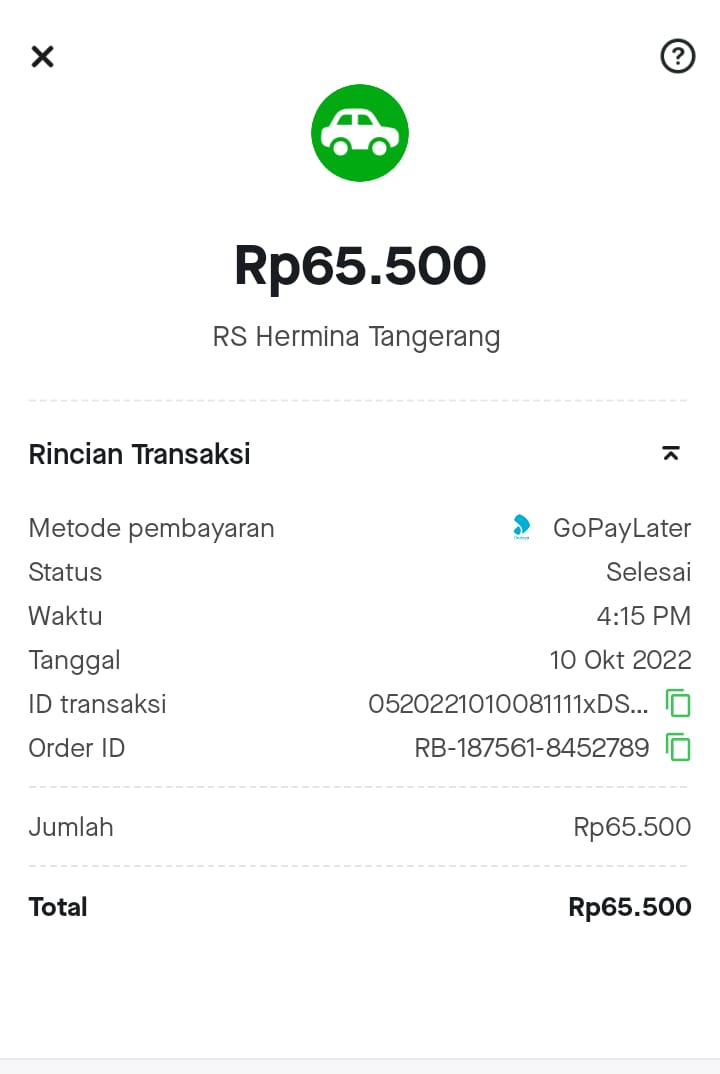
Task: Select the large Rp65.500 amount header
Action: click(360, 266)
